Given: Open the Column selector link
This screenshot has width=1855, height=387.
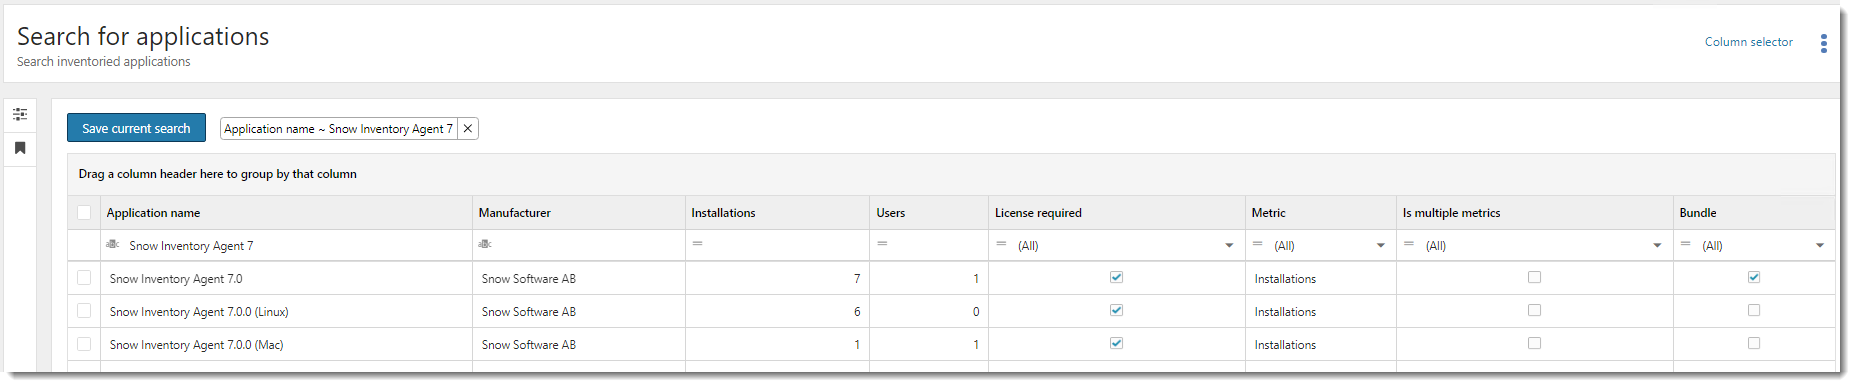Looking at the screenshot, I should point(1748,42).
